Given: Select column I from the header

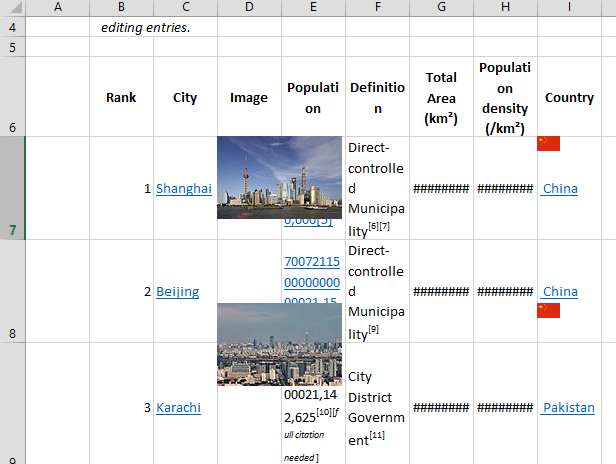Looking at the screenshot, I should point(569,8).
